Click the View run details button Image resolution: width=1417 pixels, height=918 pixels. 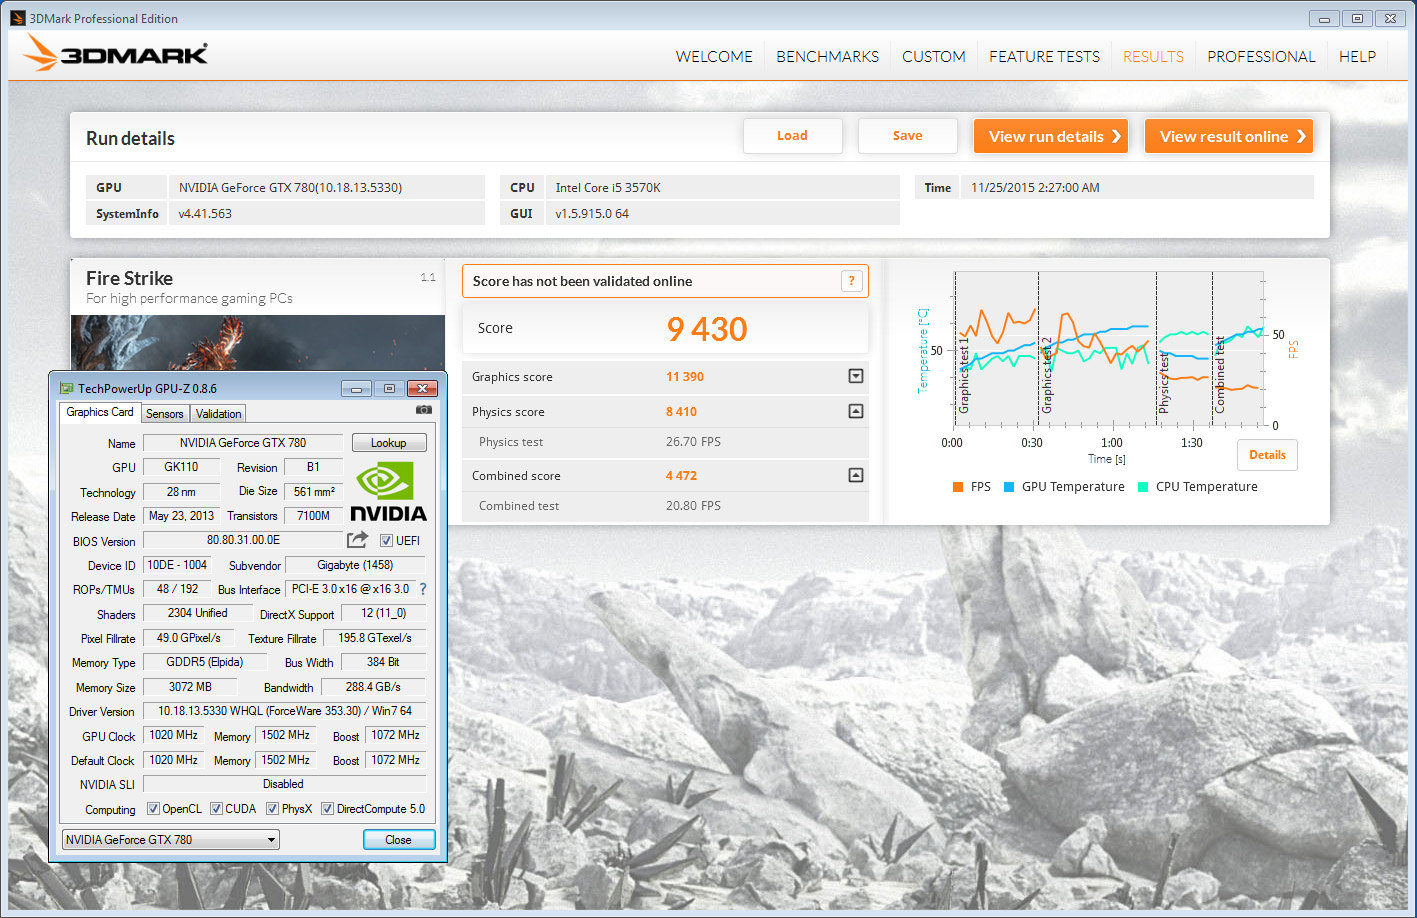1051,137
